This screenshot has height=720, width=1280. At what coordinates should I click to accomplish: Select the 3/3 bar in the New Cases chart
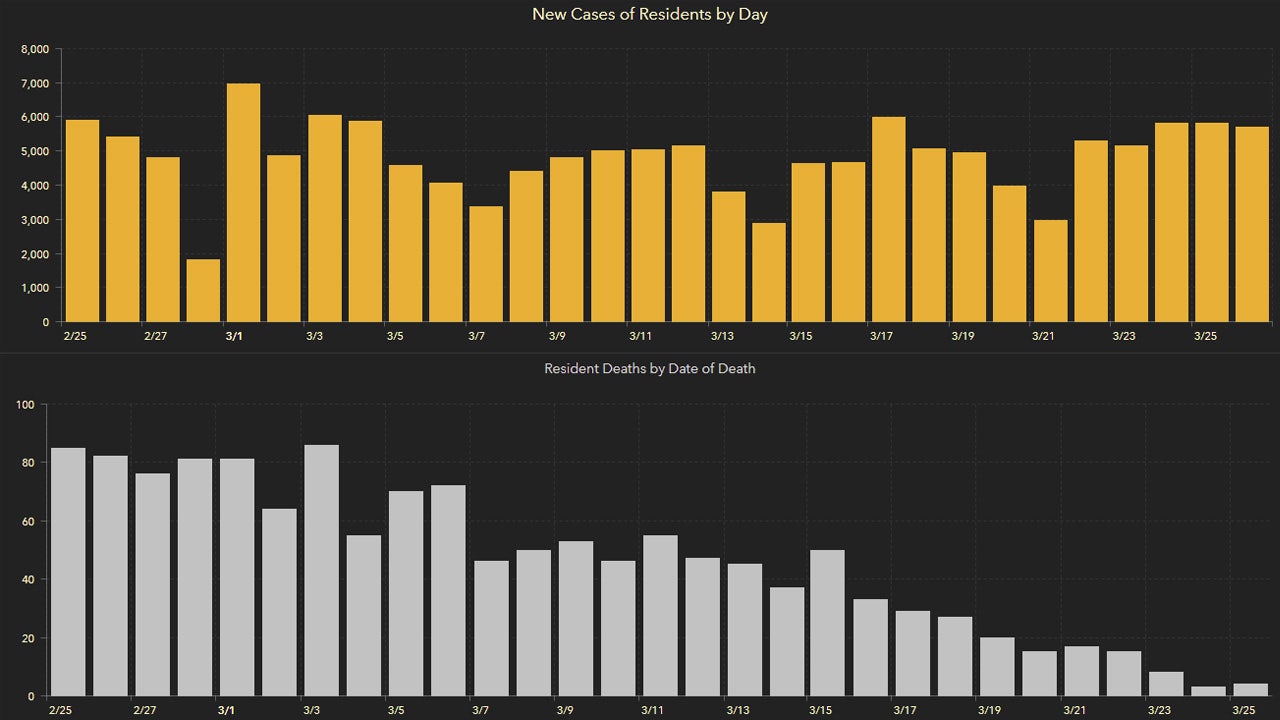(x=324, y=218)
